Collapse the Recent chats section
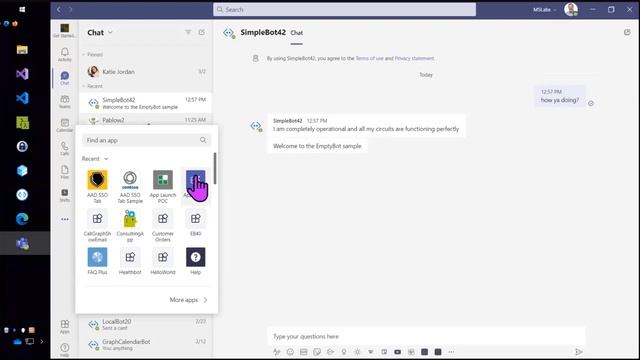Screen dimensions: 640x360 pos(93,86)
